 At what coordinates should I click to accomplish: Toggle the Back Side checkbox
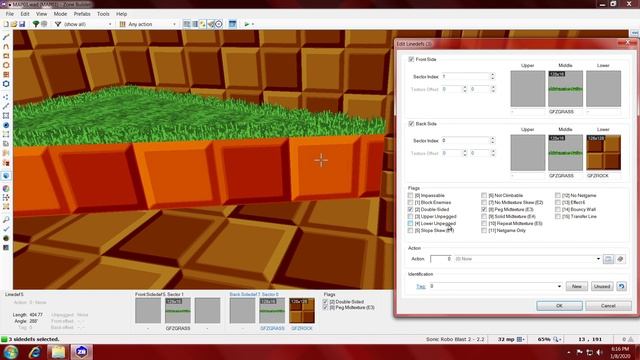411,124
